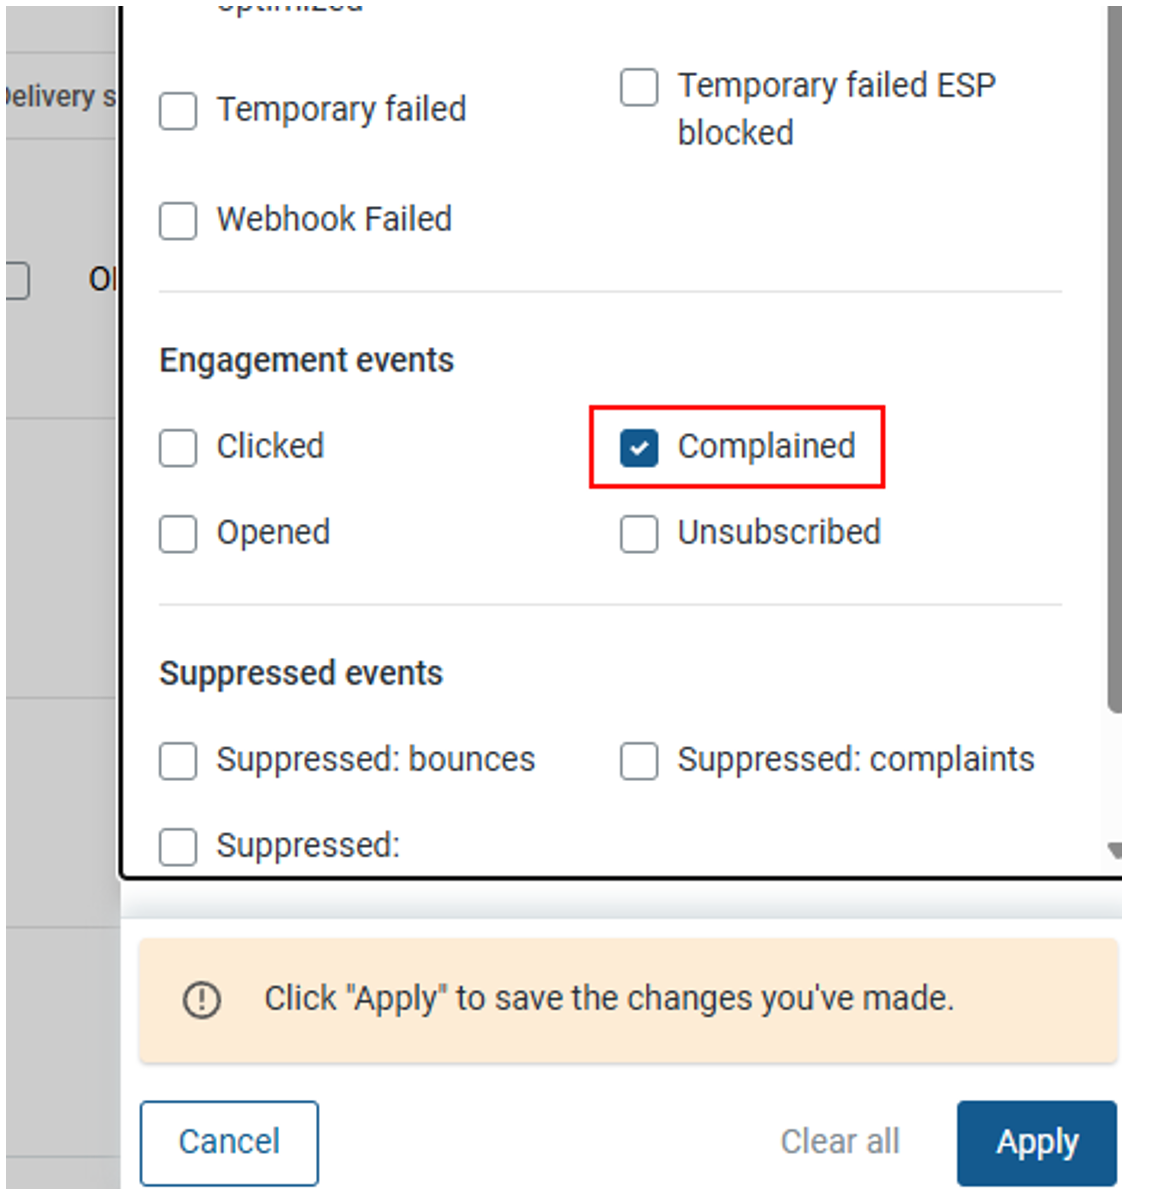Click the warning info icon in banner
This screenshot has width=1158, height=1198.
point(202,999)
